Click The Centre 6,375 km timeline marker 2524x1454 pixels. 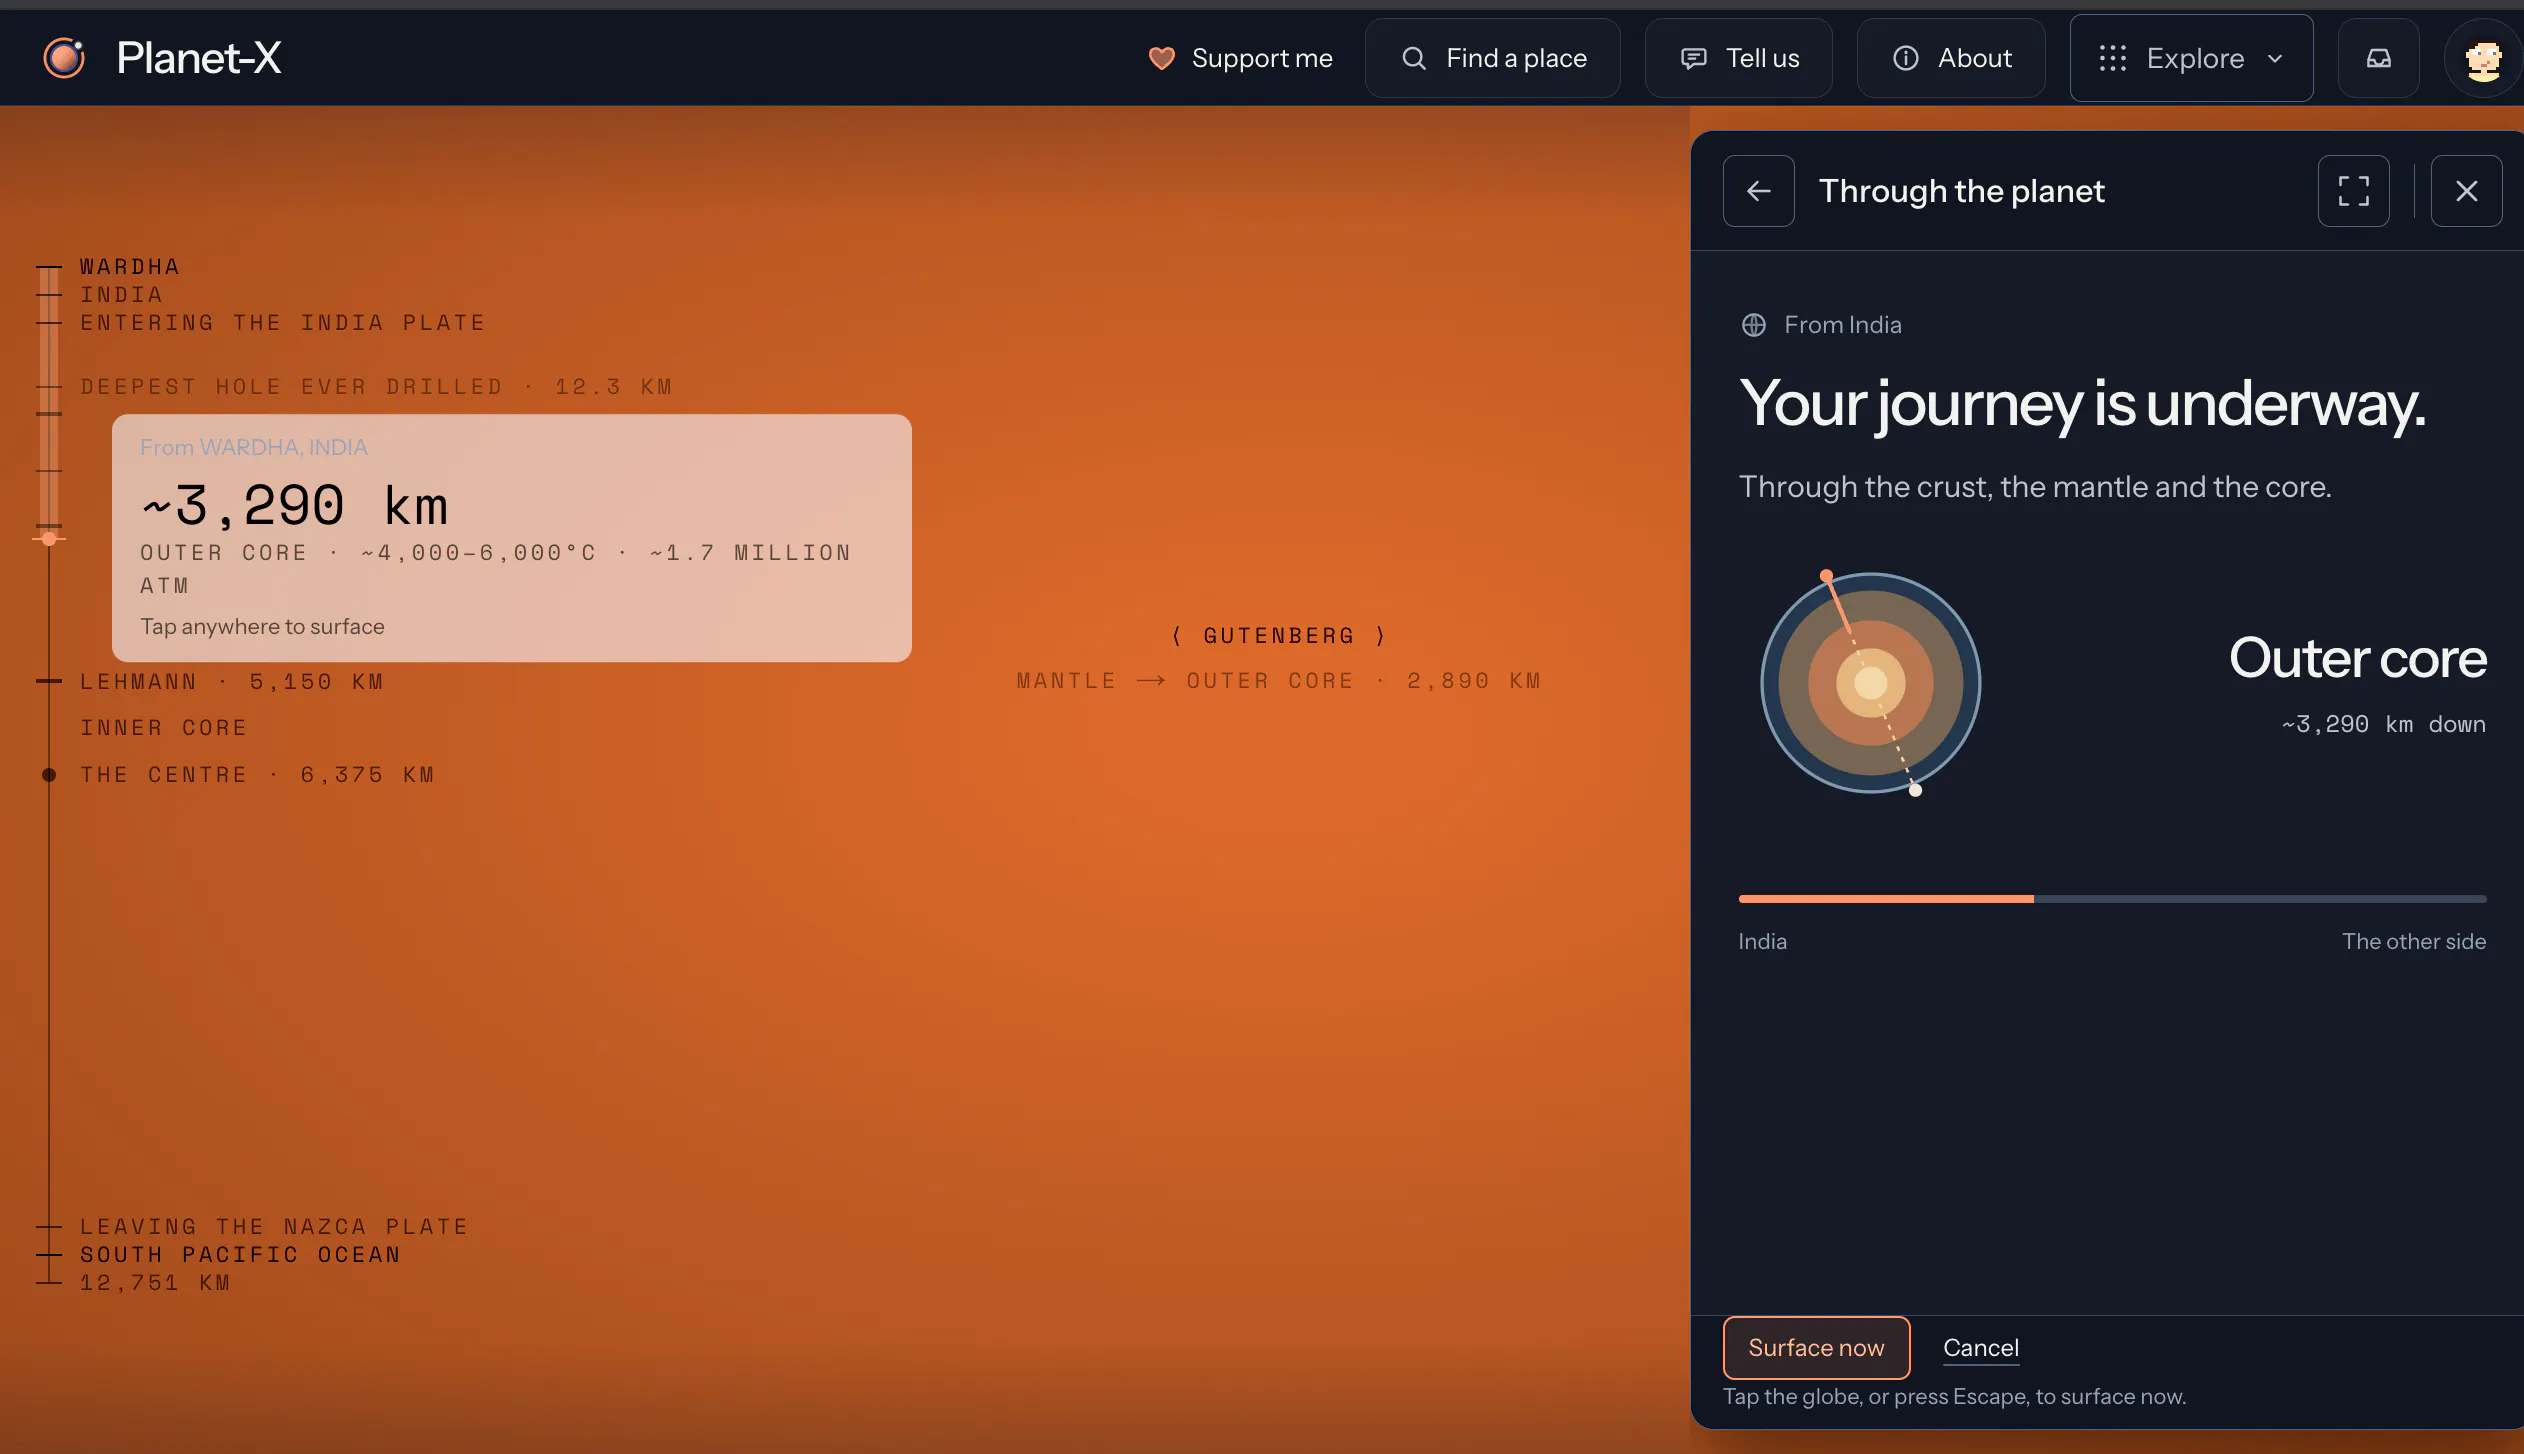click(x=49, y=775)
